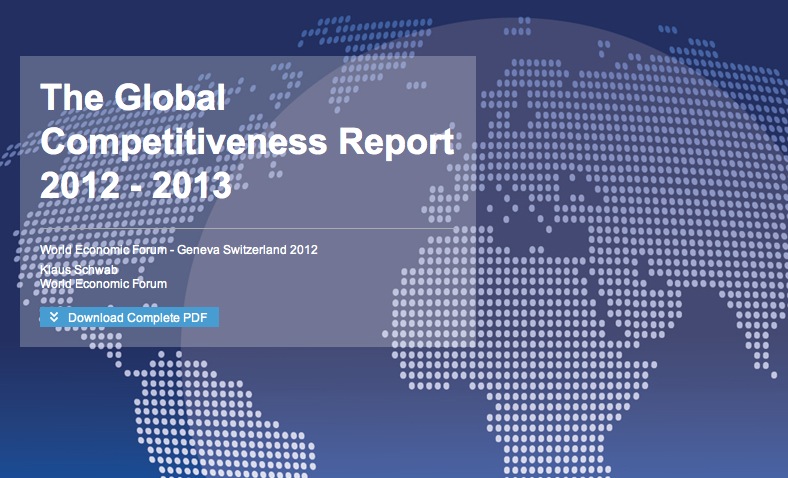Click the Download Complete PDF button

[129, 318]
